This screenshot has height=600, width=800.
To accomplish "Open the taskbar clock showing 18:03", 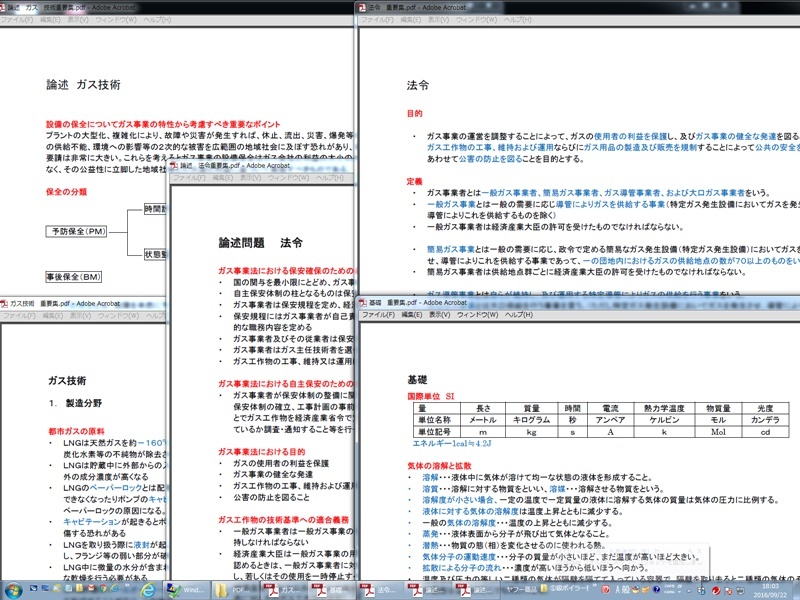I will [770, 591].
